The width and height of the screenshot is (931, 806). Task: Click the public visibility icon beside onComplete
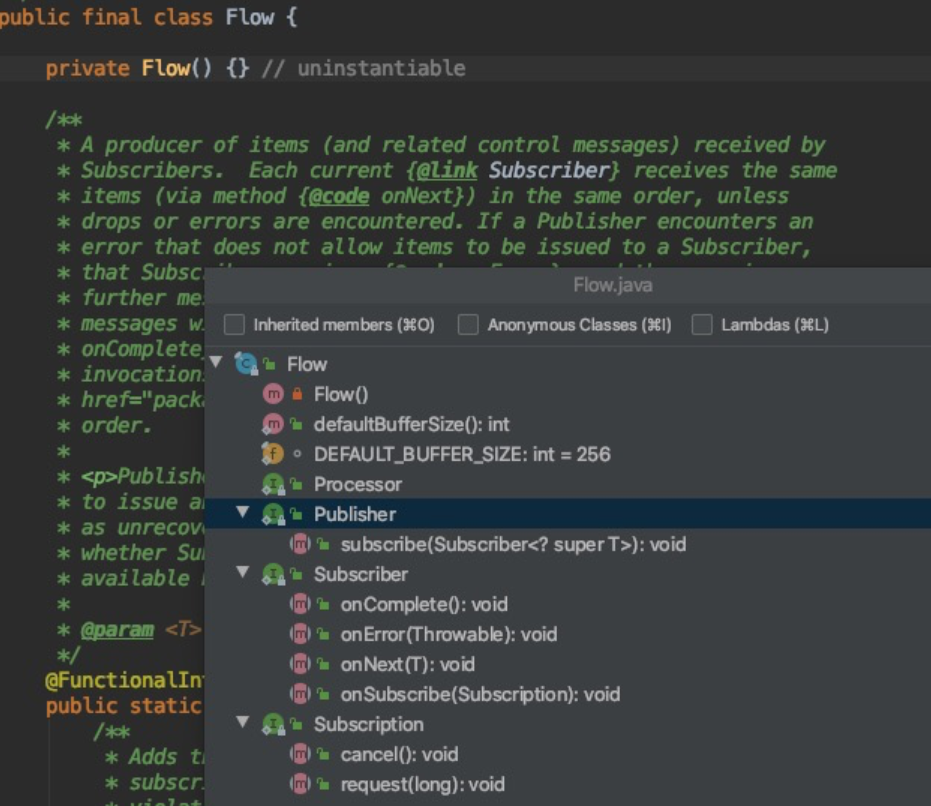pyautogui.click(x=324, y=604)
